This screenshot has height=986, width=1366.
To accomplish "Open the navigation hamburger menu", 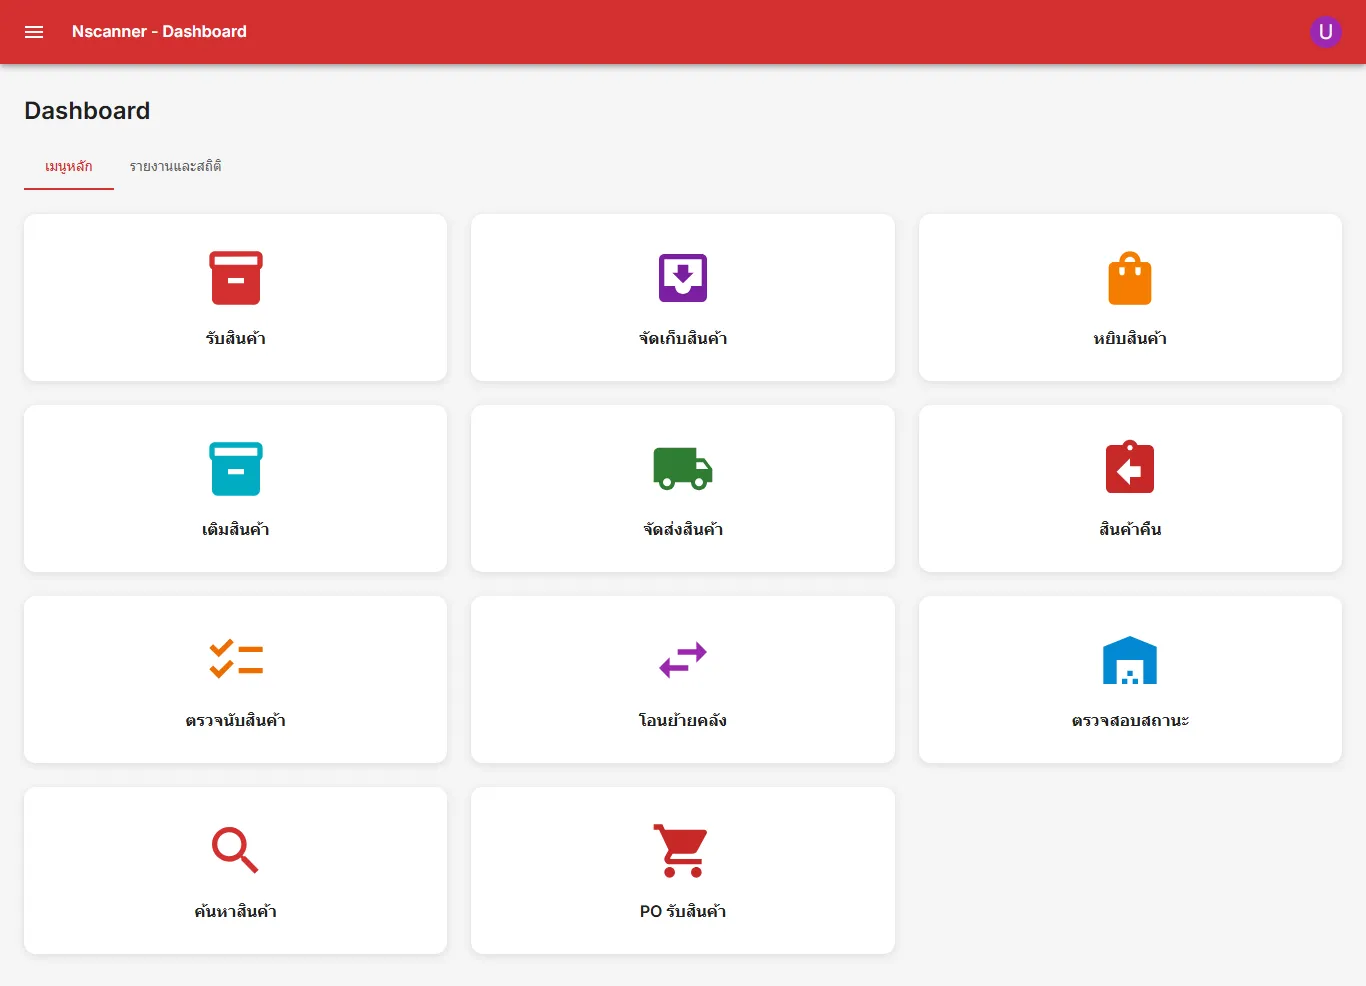I will (33, 31).
